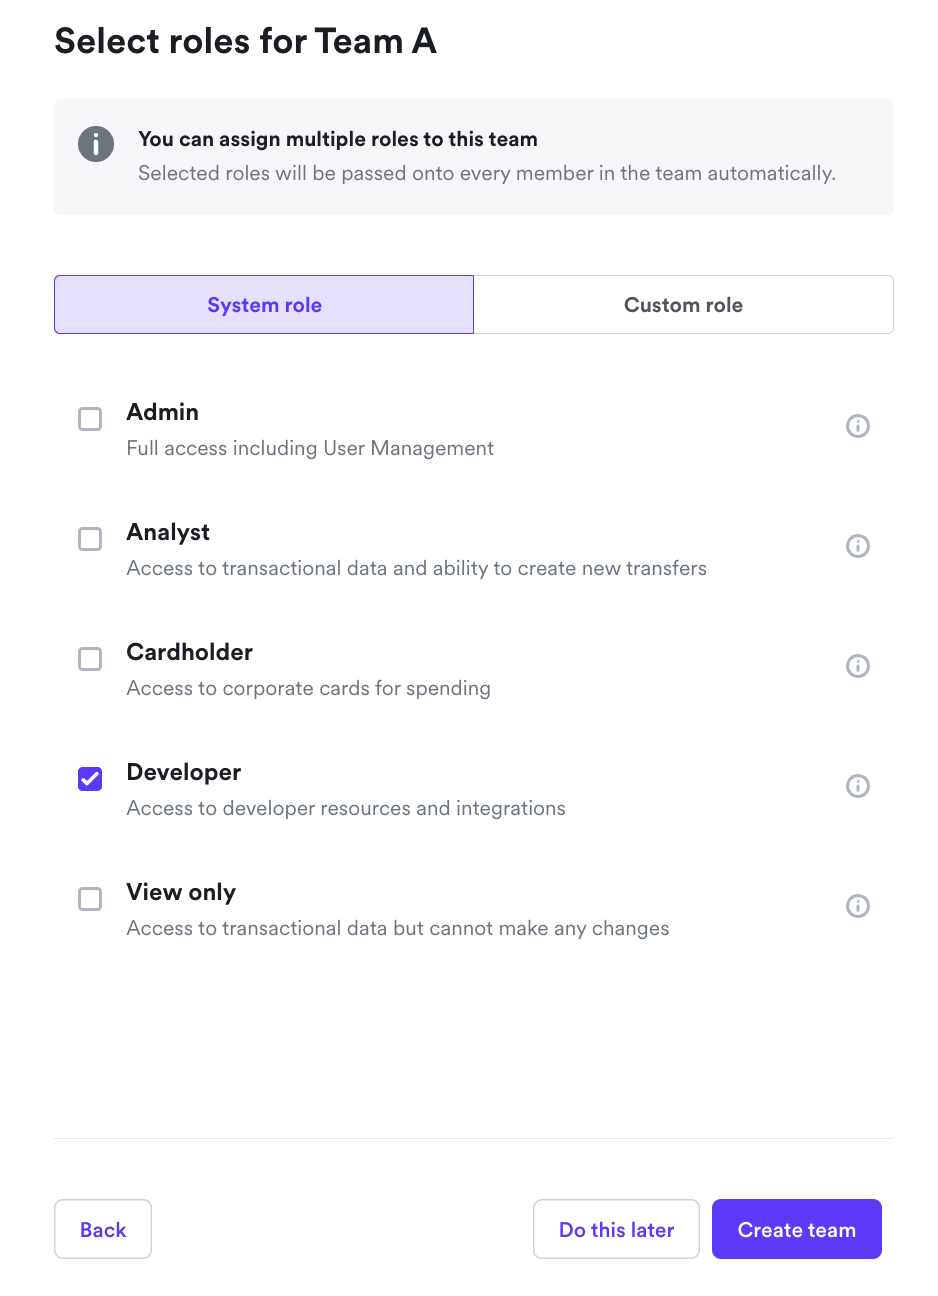Screen dimensions: 938x1296
Task: Show details via Cardholder info icon
Action: [x=857, y=666]
